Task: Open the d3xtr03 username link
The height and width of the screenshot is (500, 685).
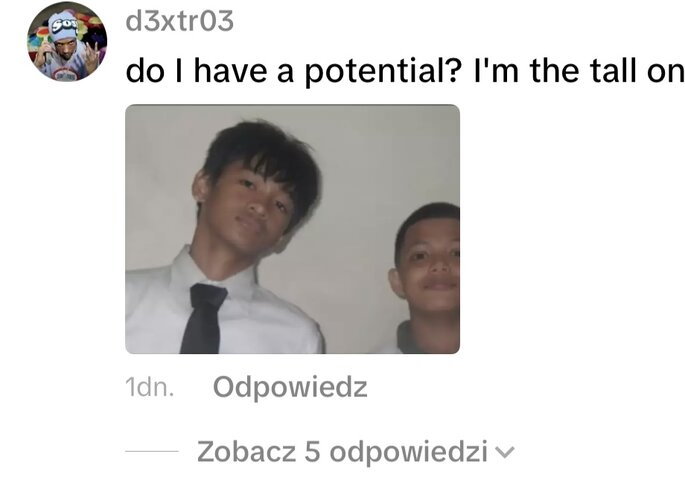Action: click(180, 21)
